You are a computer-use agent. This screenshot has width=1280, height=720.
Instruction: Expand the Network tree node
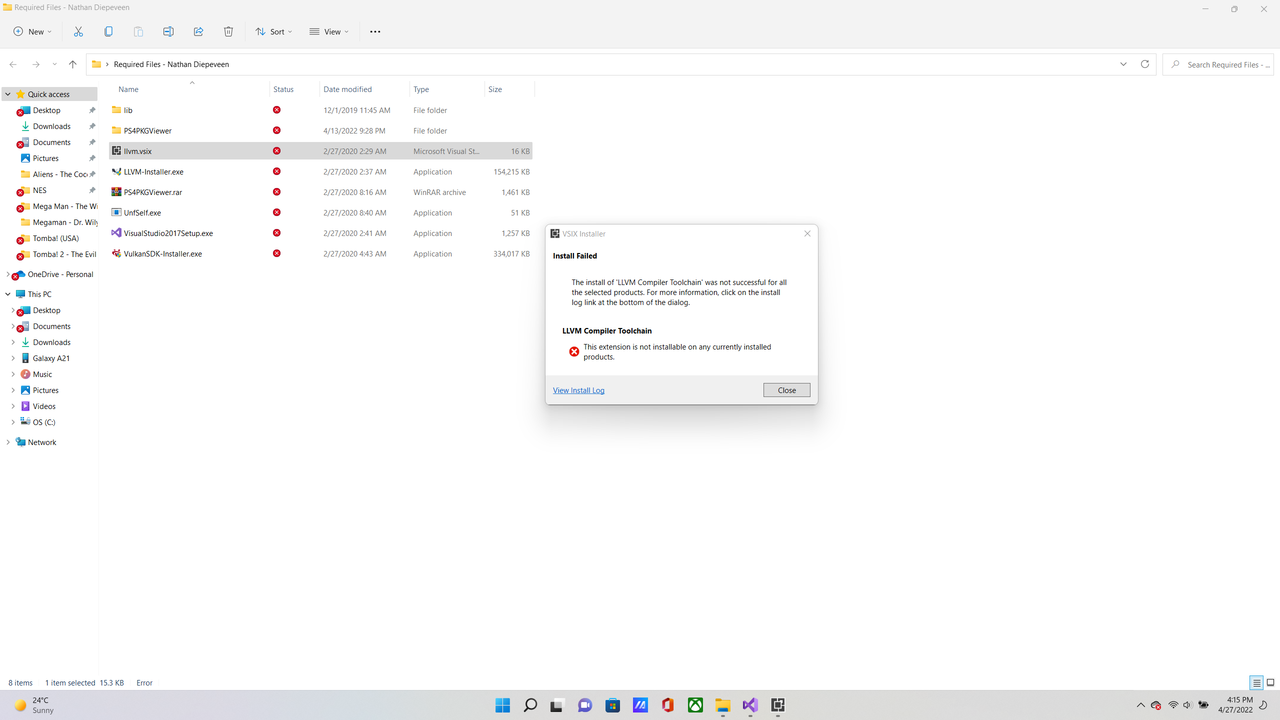8,442
